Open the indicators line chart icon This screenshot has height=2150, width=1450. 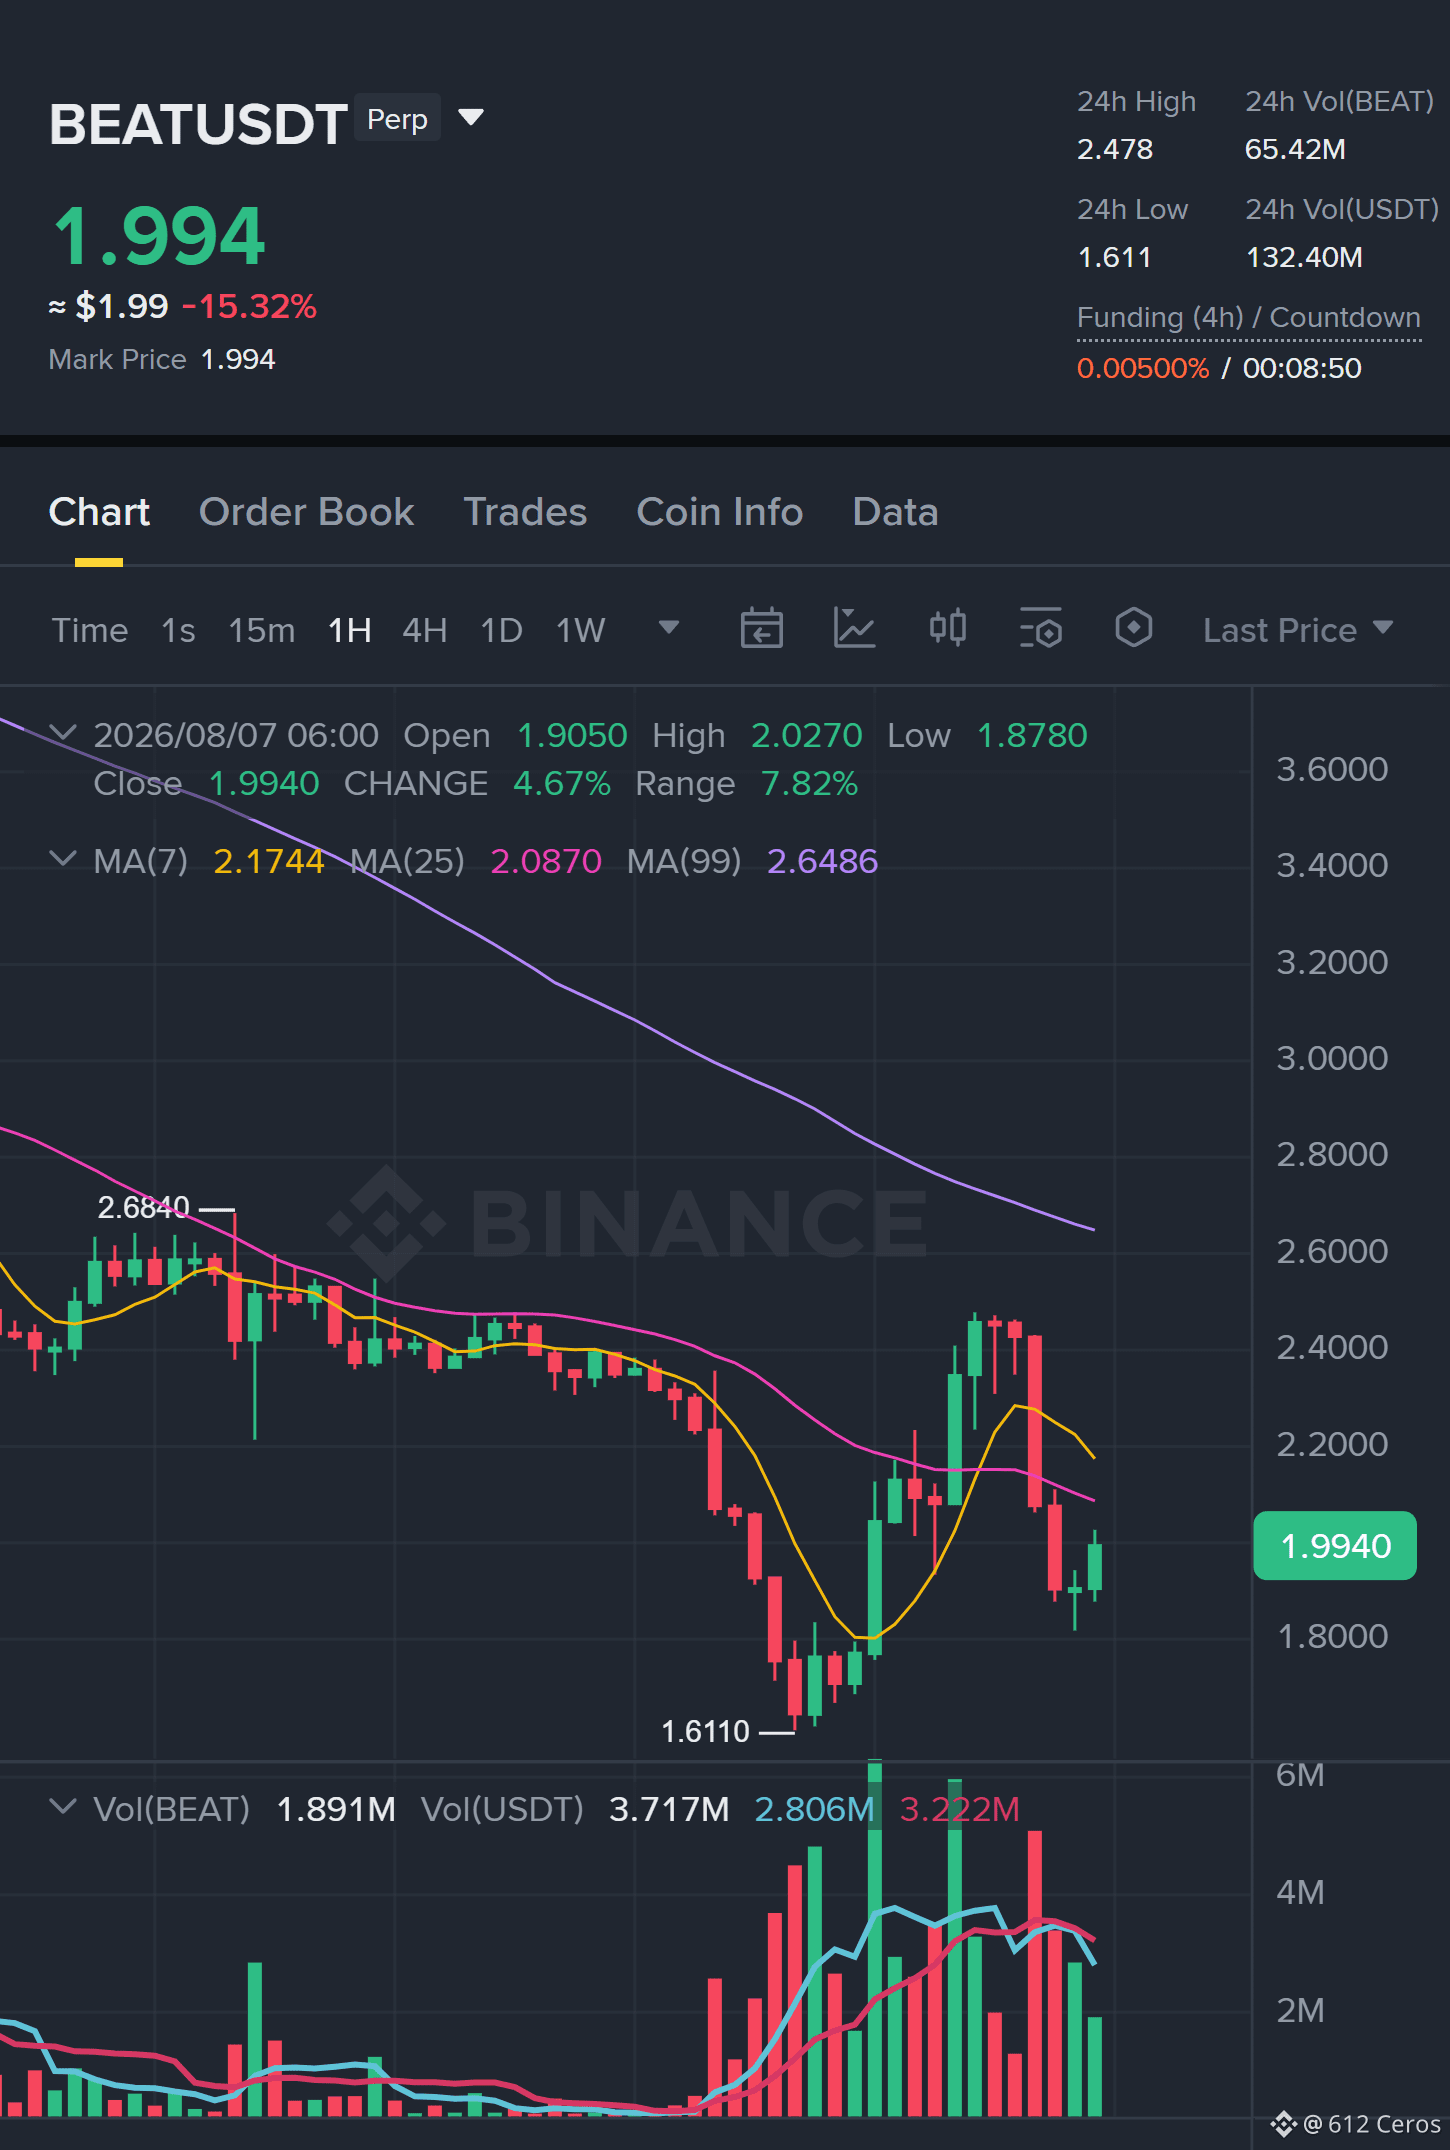coord(854,628)
